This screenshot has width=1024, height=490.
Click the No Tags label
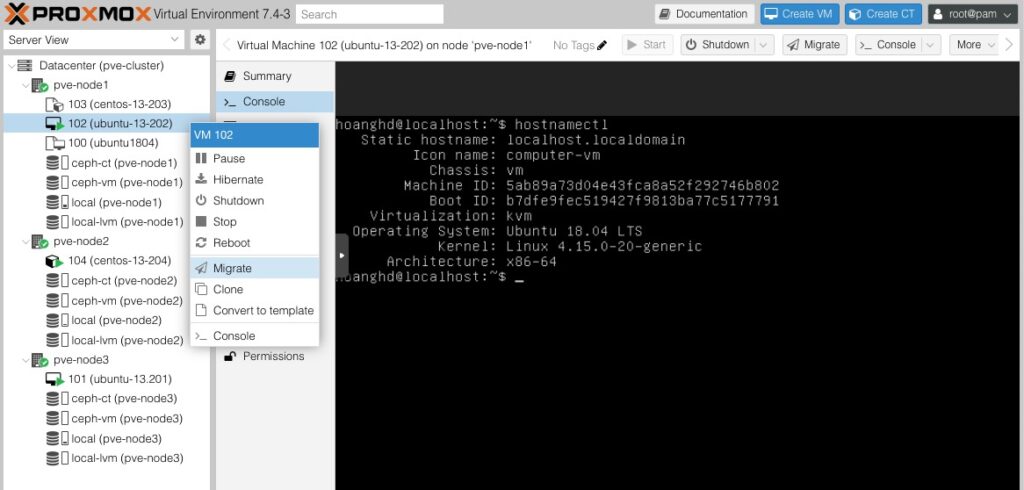573,45
